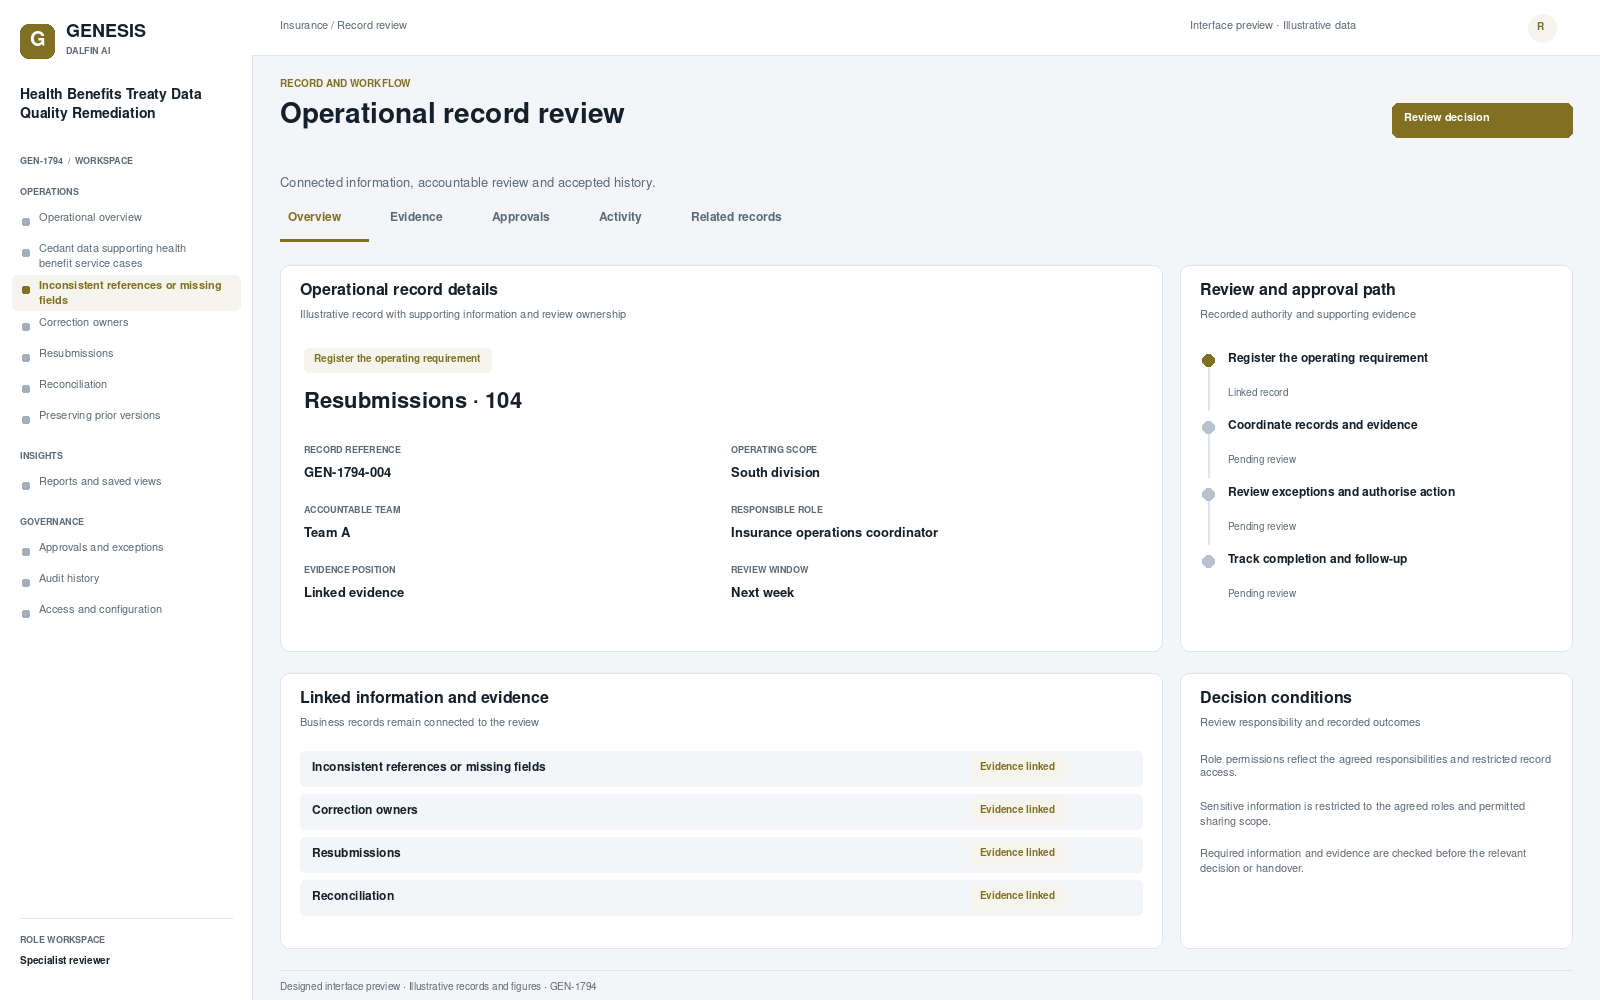Click the Team A accountable team value
The image size is (1600, 1000).
point(327,533)
